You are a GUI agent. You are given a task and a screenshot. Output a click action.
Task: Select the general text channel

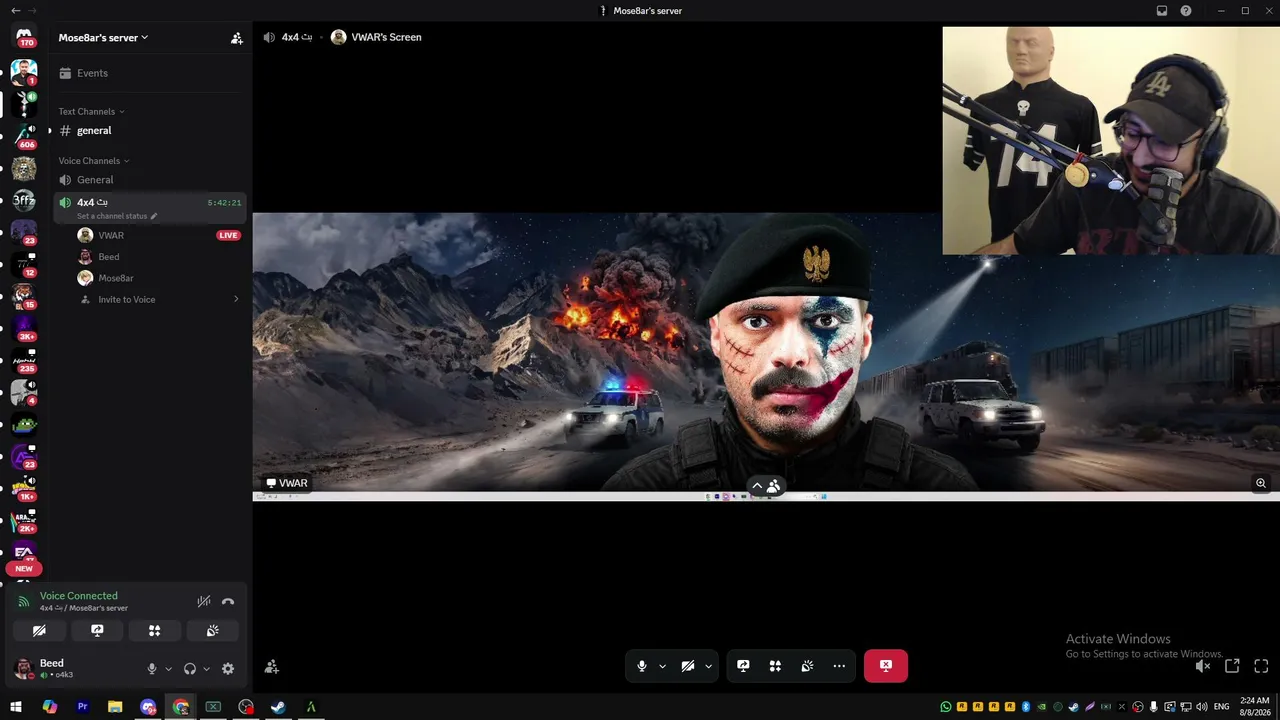pos(150,131)
